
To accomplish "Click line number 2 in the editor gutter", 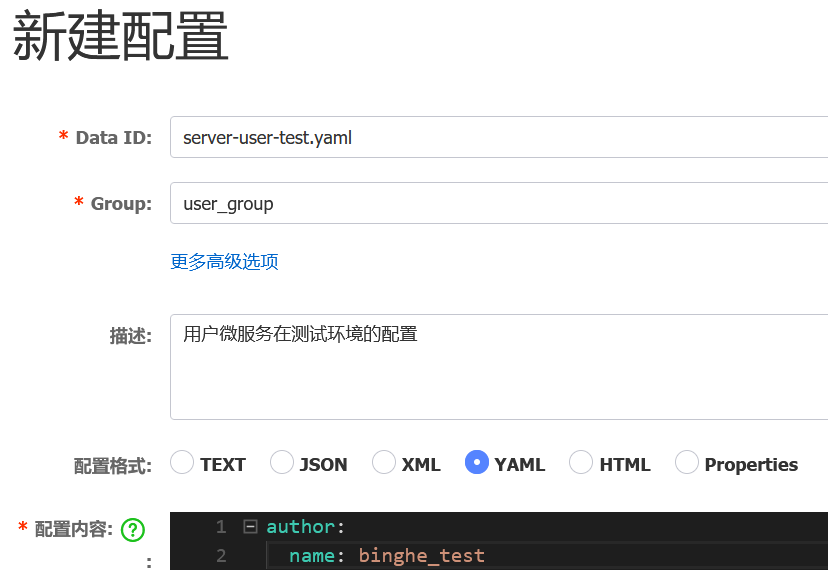I will click(x=221, y=555).
